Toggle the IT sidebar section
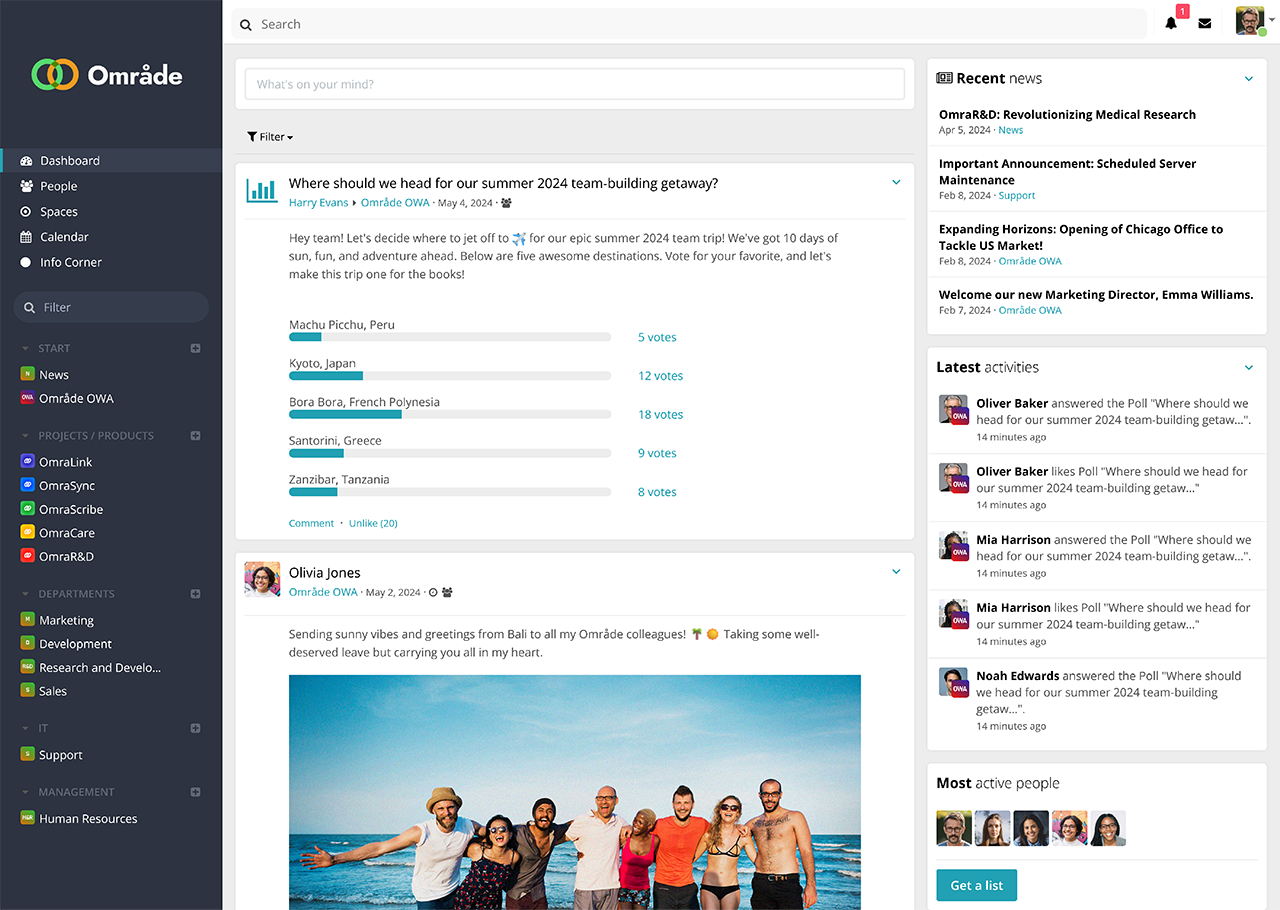This screenshot has width=1280, height=910. [26, 729]
